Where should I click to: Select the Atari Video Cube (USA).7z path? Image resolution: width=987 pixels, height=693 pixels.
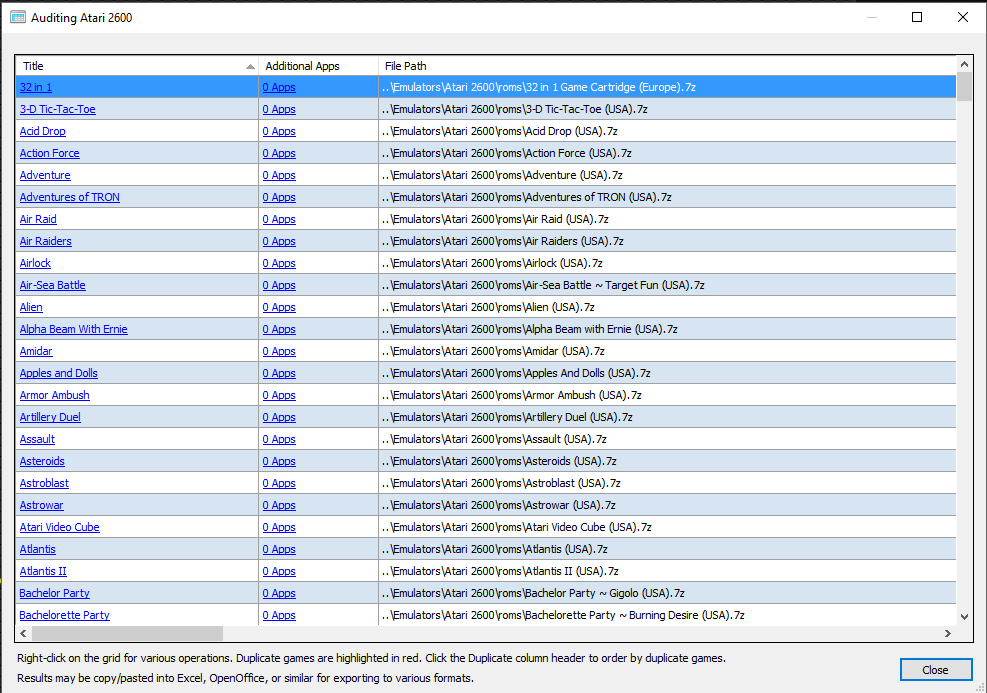[516, 527]
